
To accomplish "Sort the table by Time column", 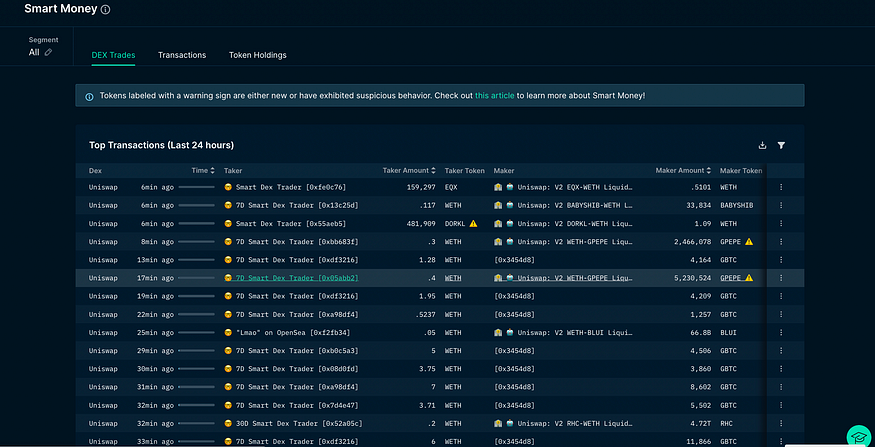I will (211, 170).
